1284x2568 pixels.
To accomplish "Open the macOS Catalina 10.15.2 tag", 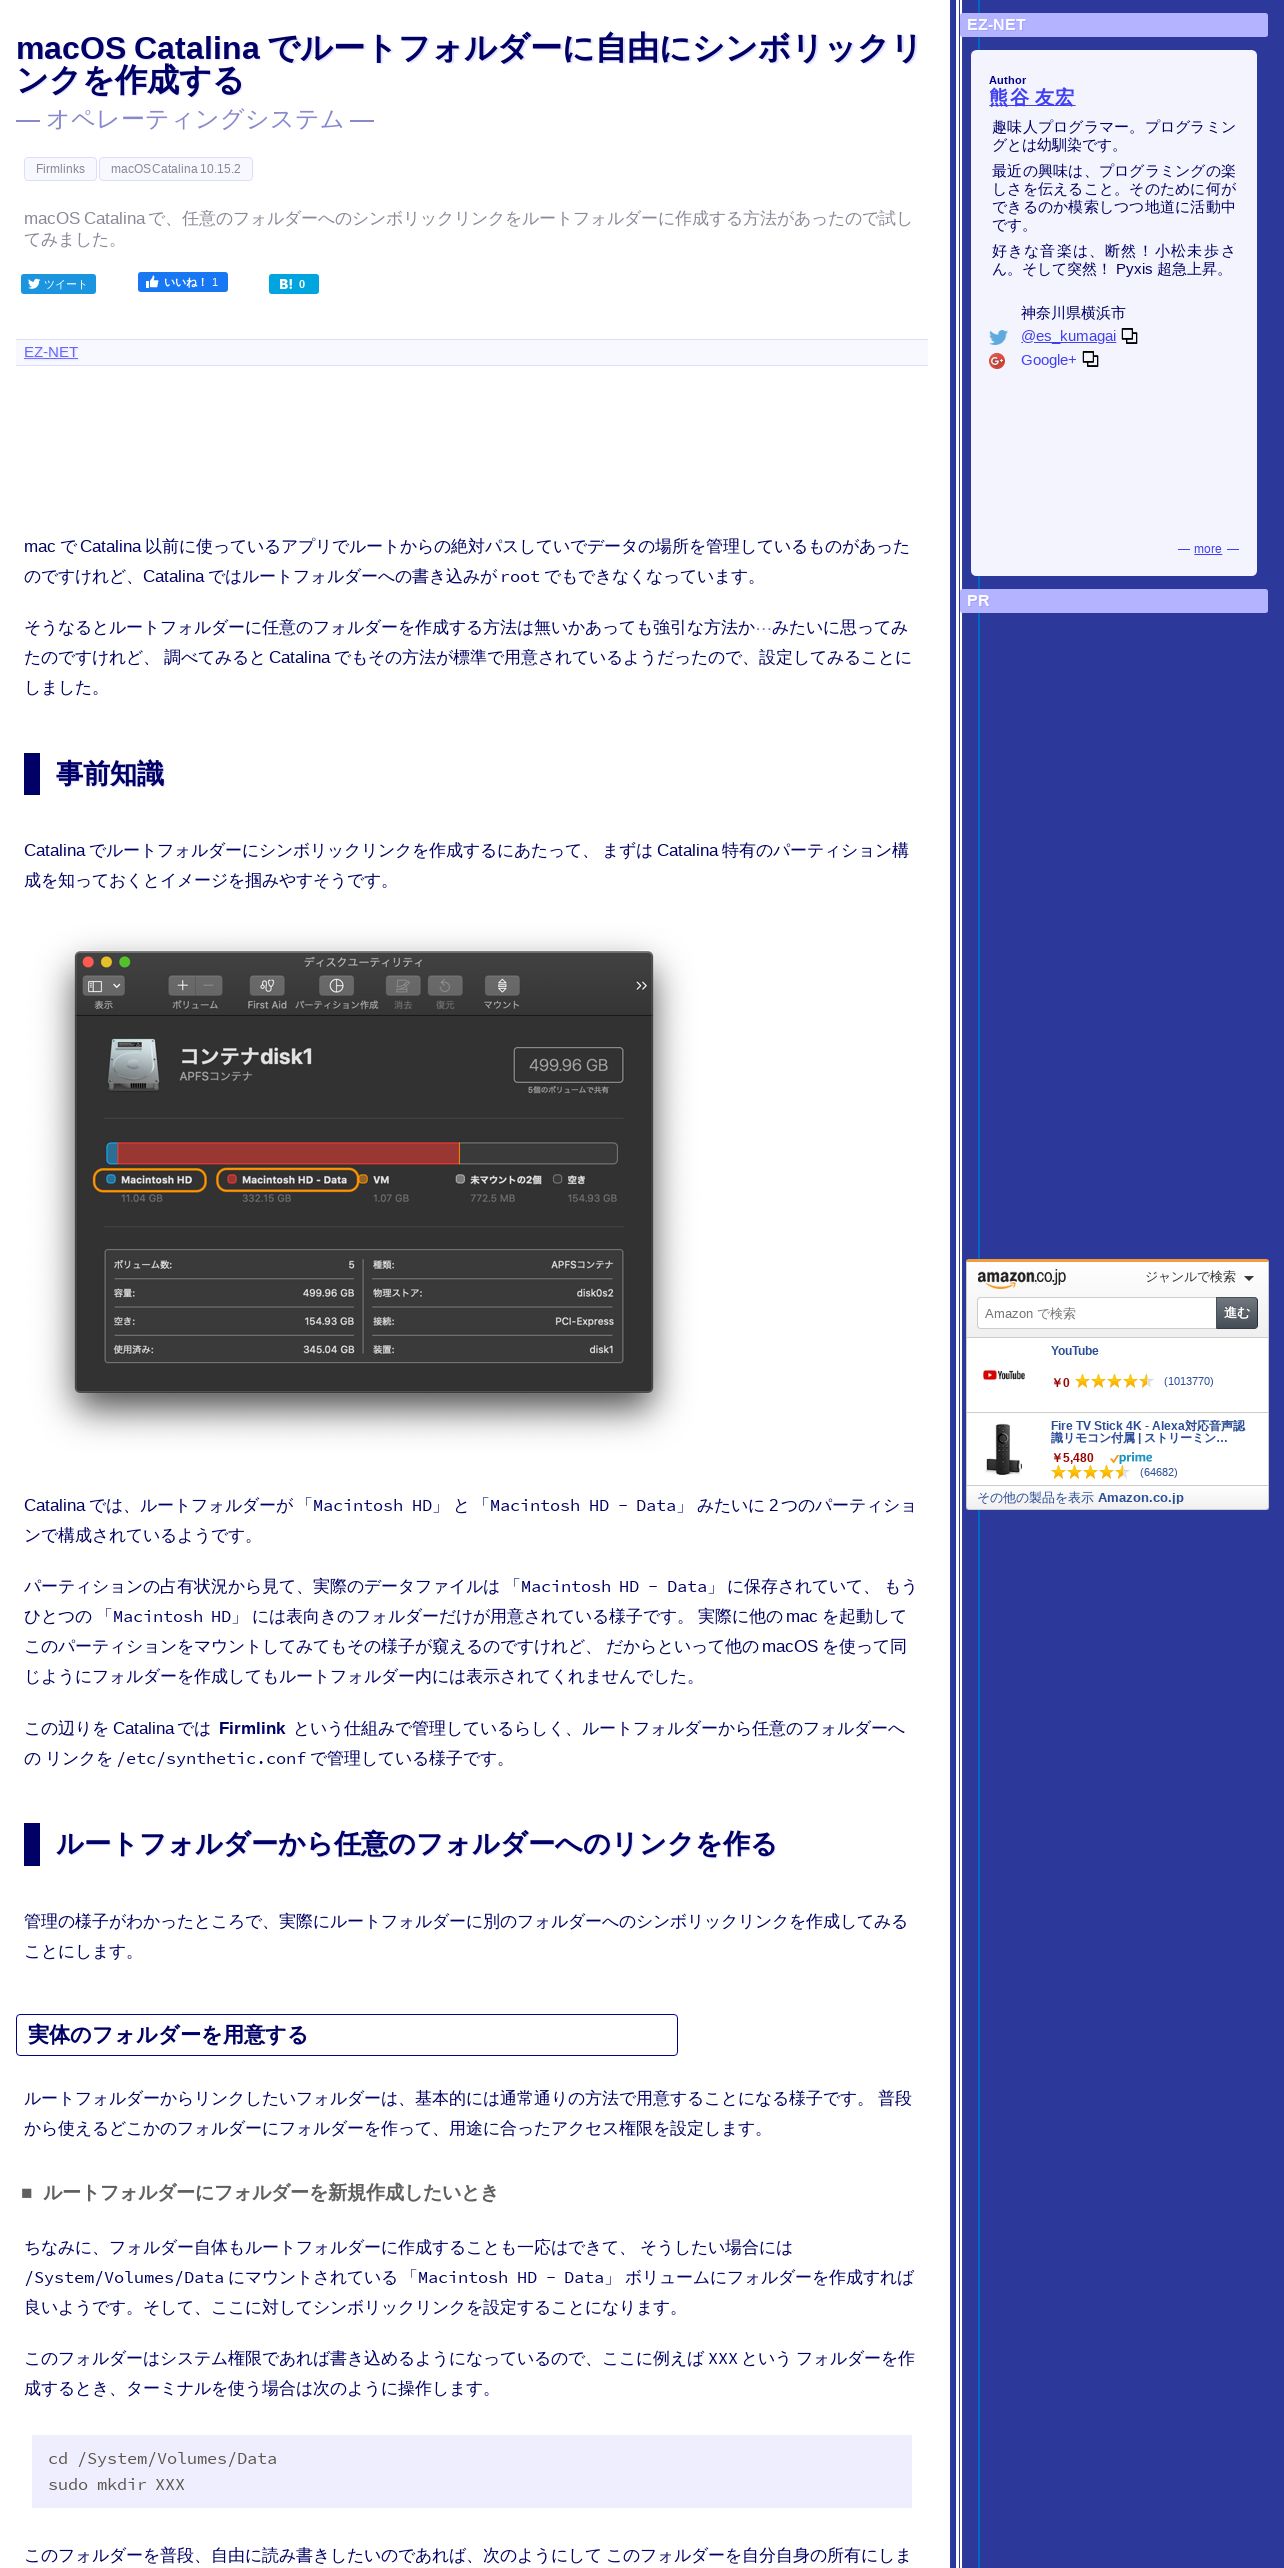I will click(176, 169).
